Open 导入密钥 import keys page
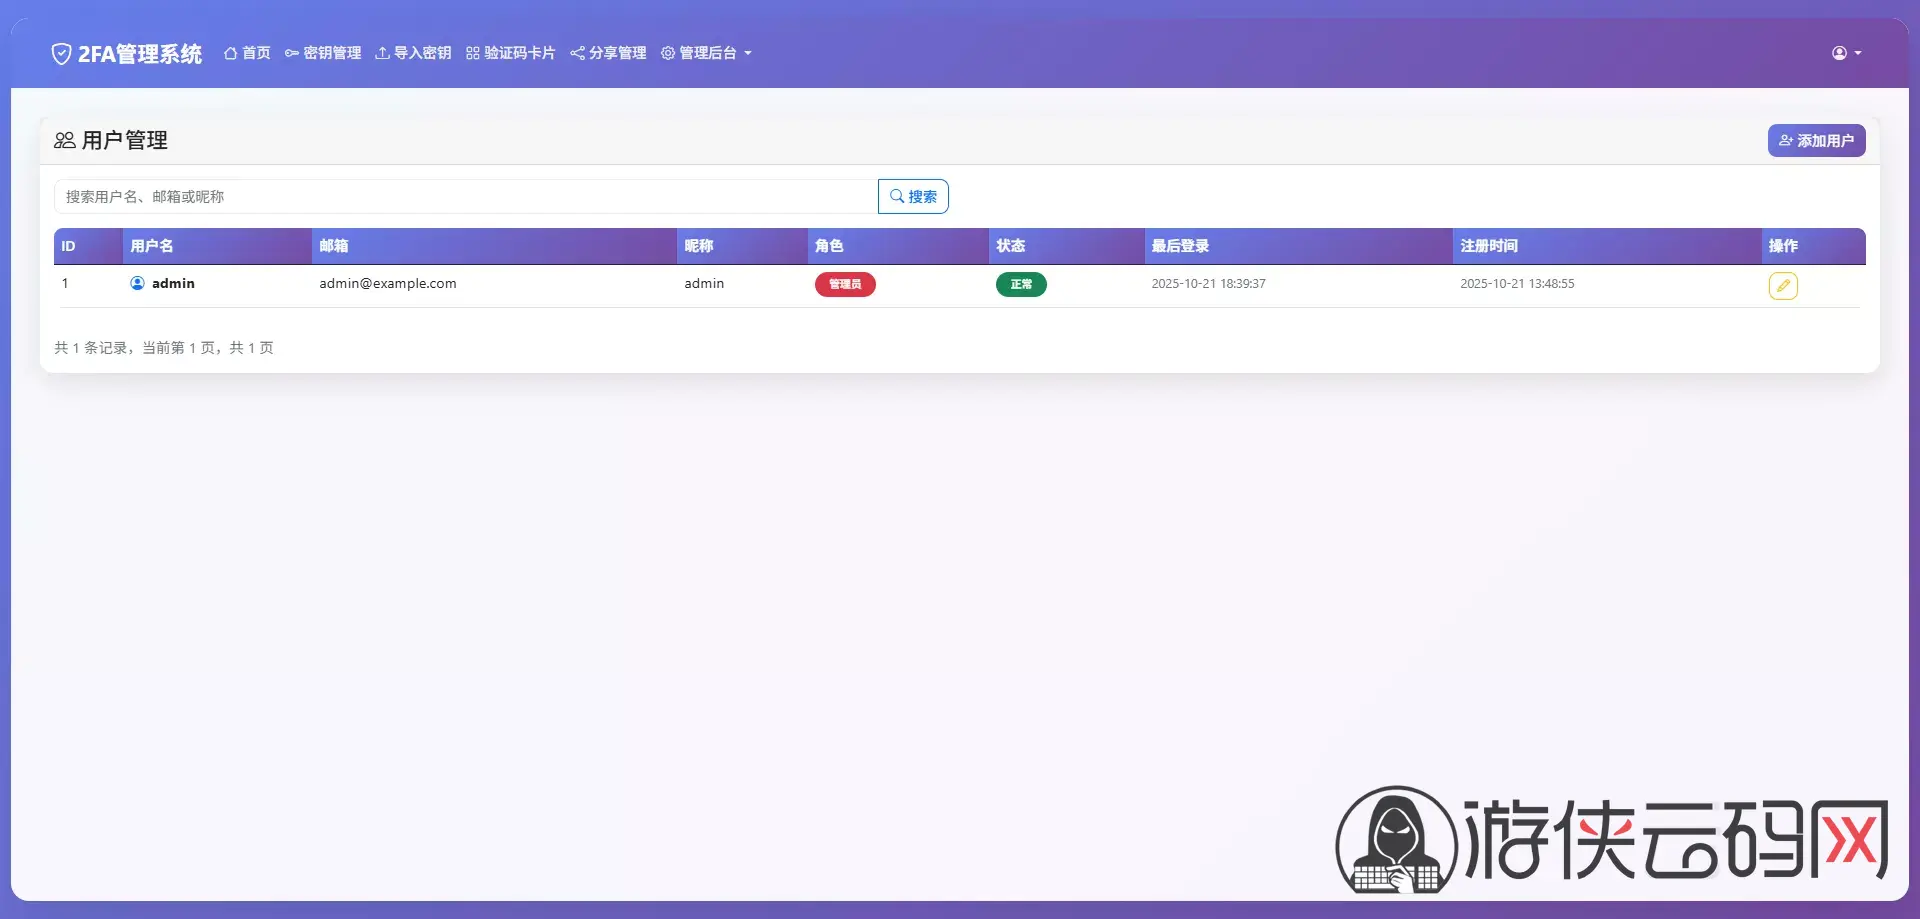 [413, 53]
